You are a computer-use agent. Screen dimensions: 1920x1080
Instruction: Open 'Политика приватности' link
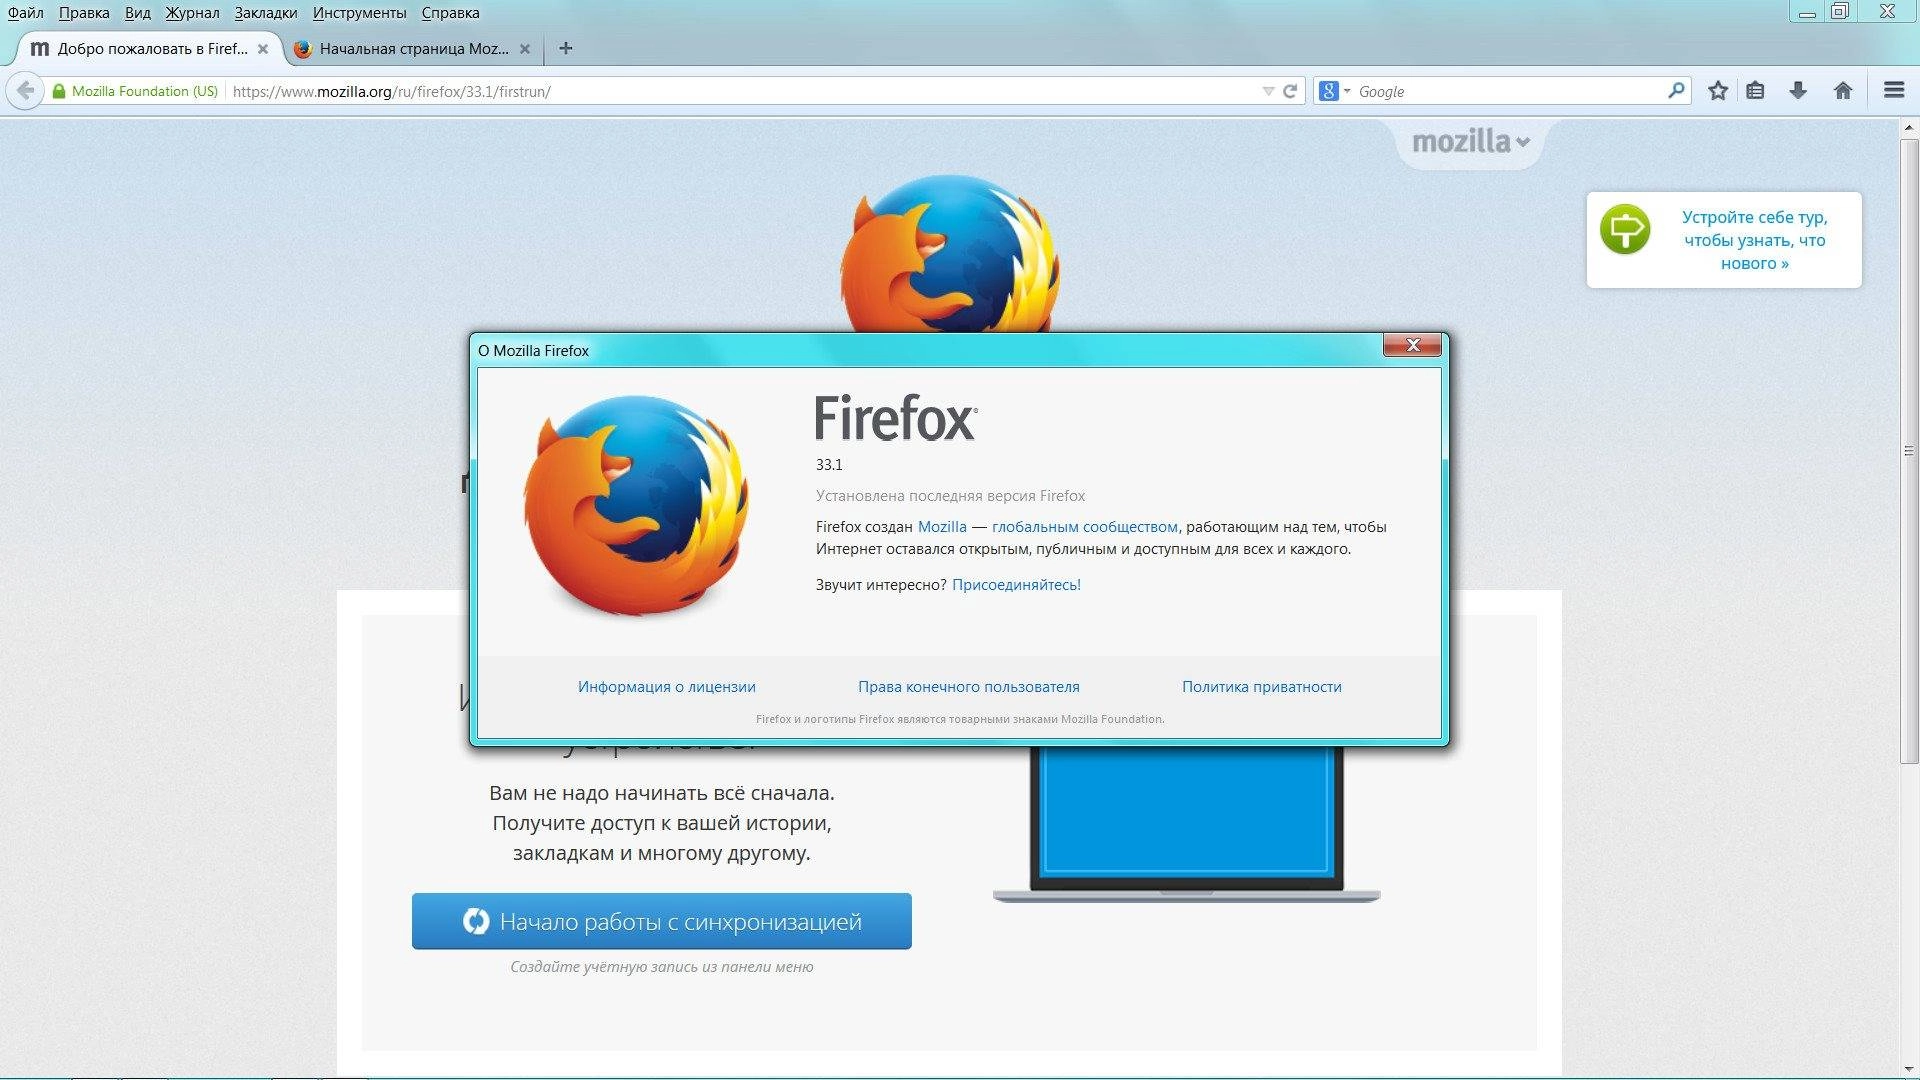[x=1262, y=687]
